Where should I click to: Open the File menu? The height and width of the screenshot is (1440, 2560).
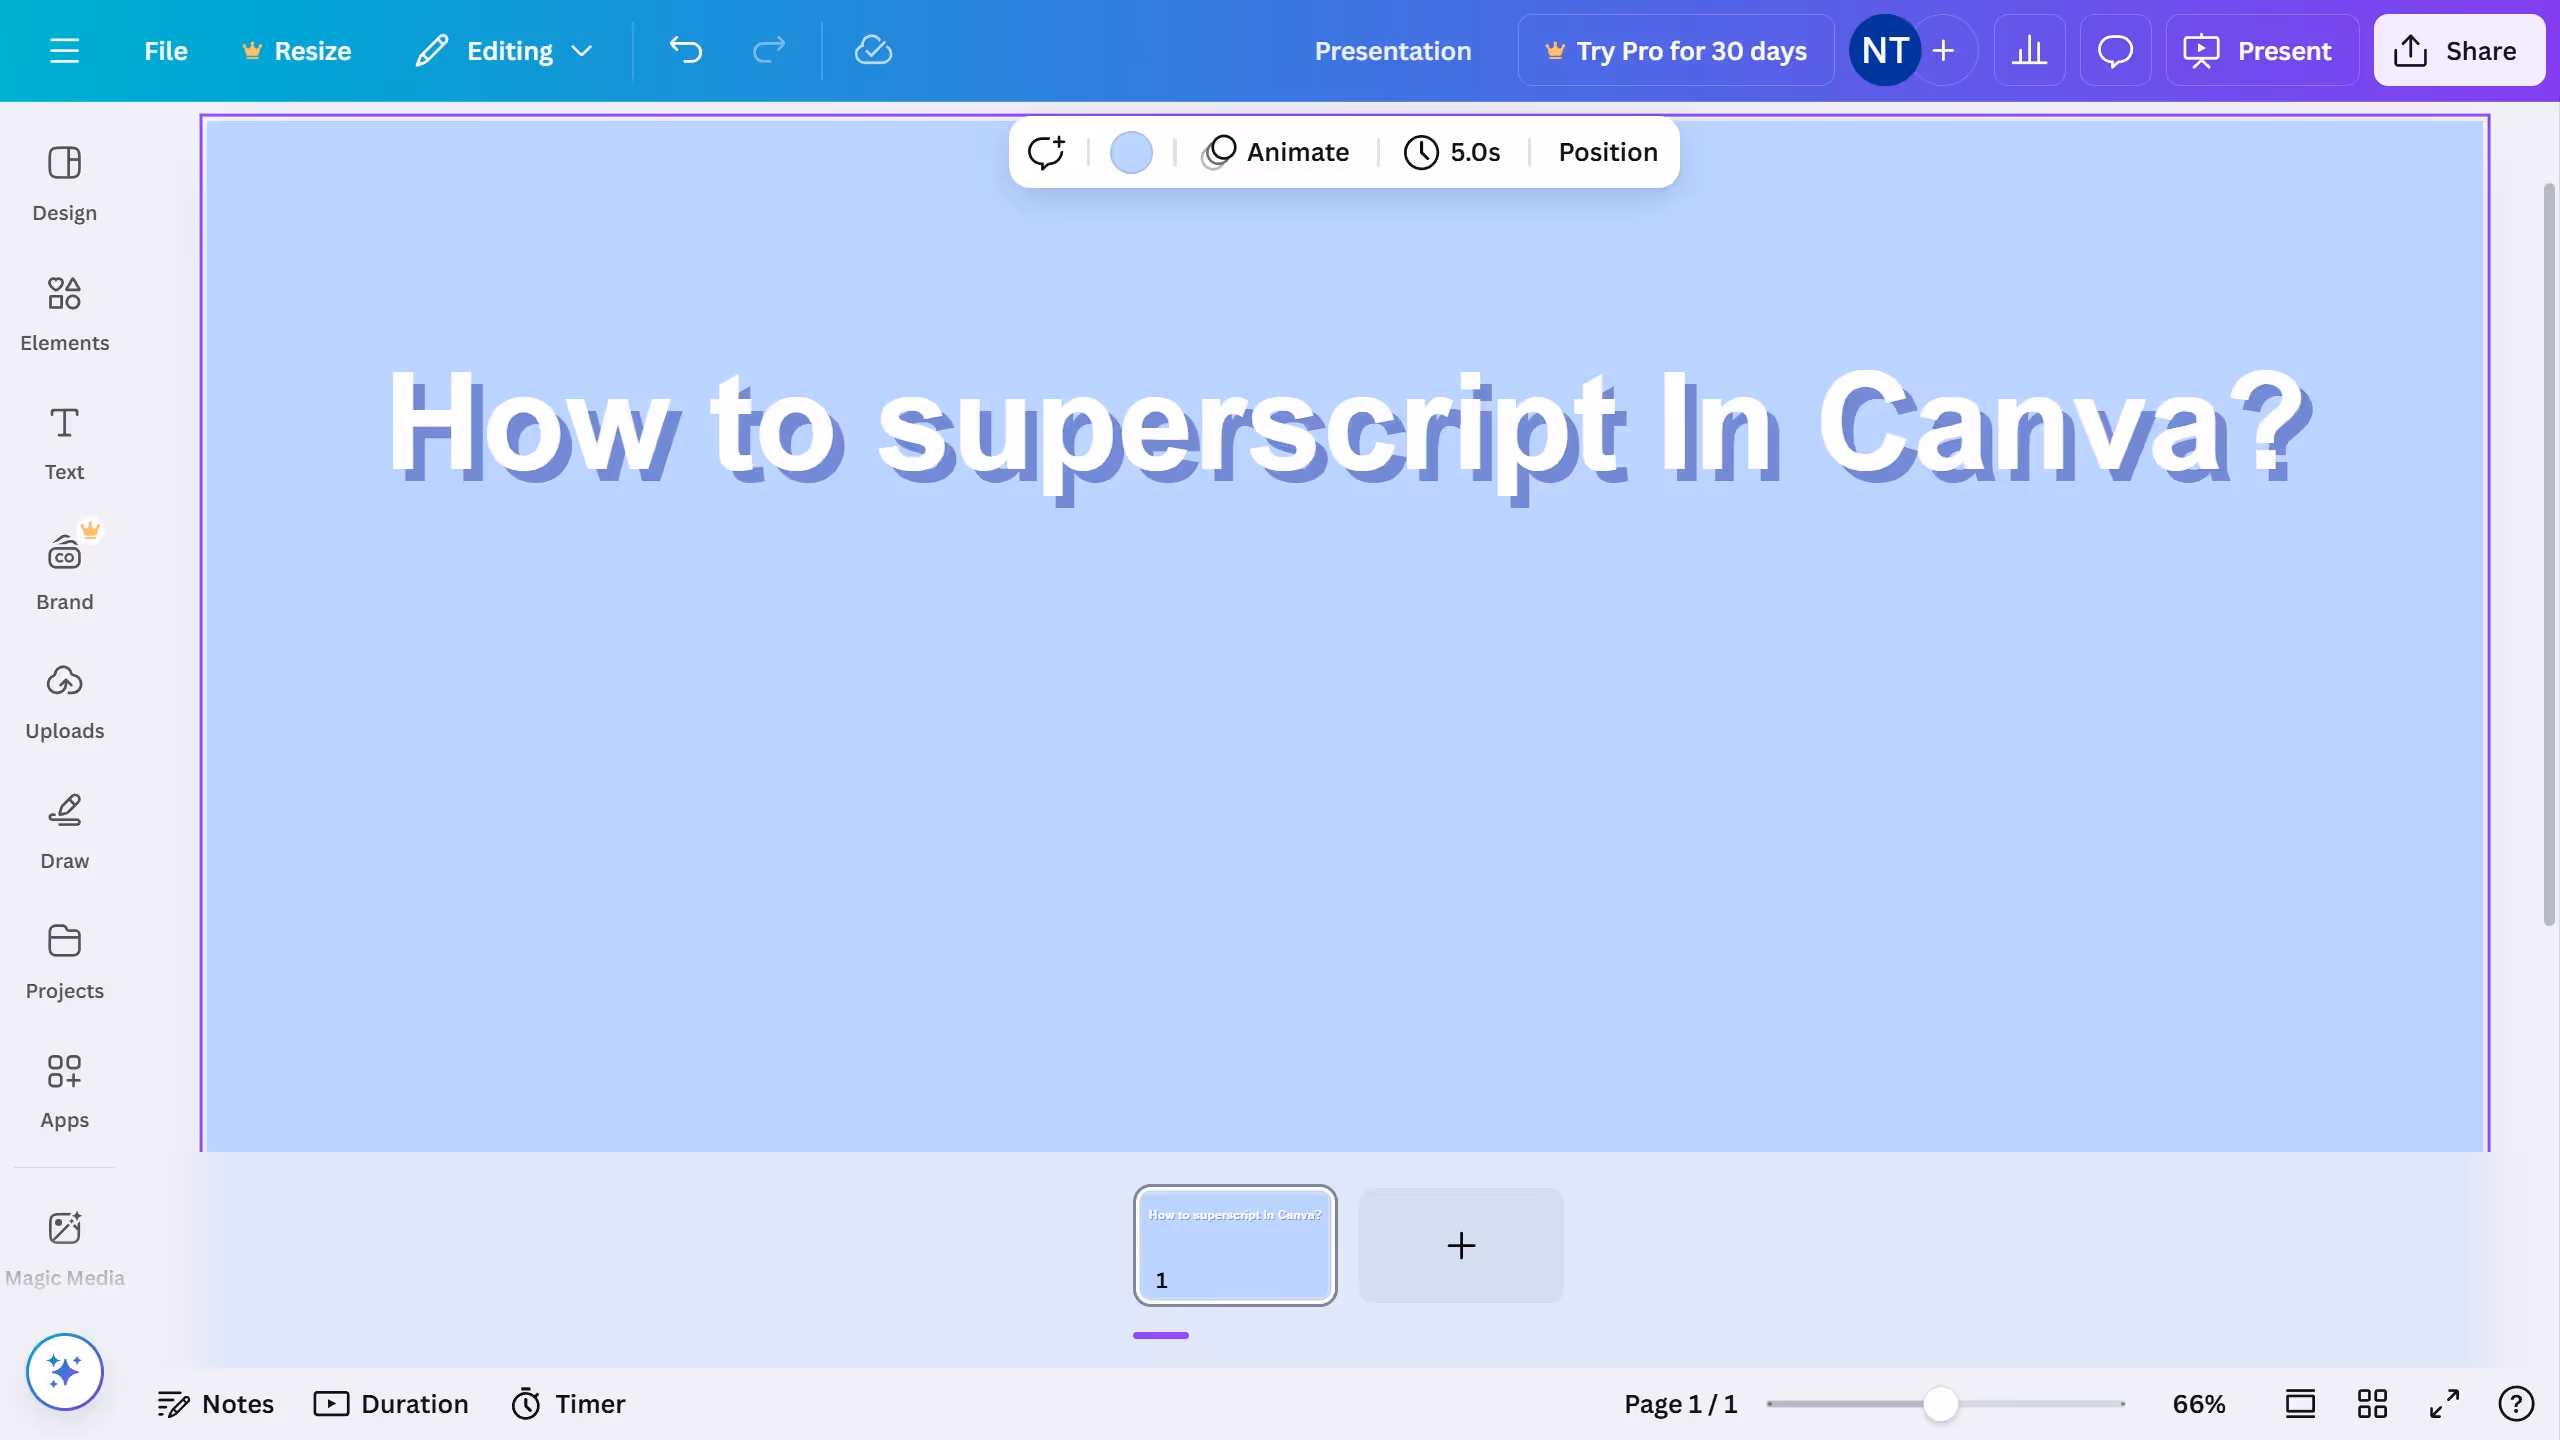166,50
